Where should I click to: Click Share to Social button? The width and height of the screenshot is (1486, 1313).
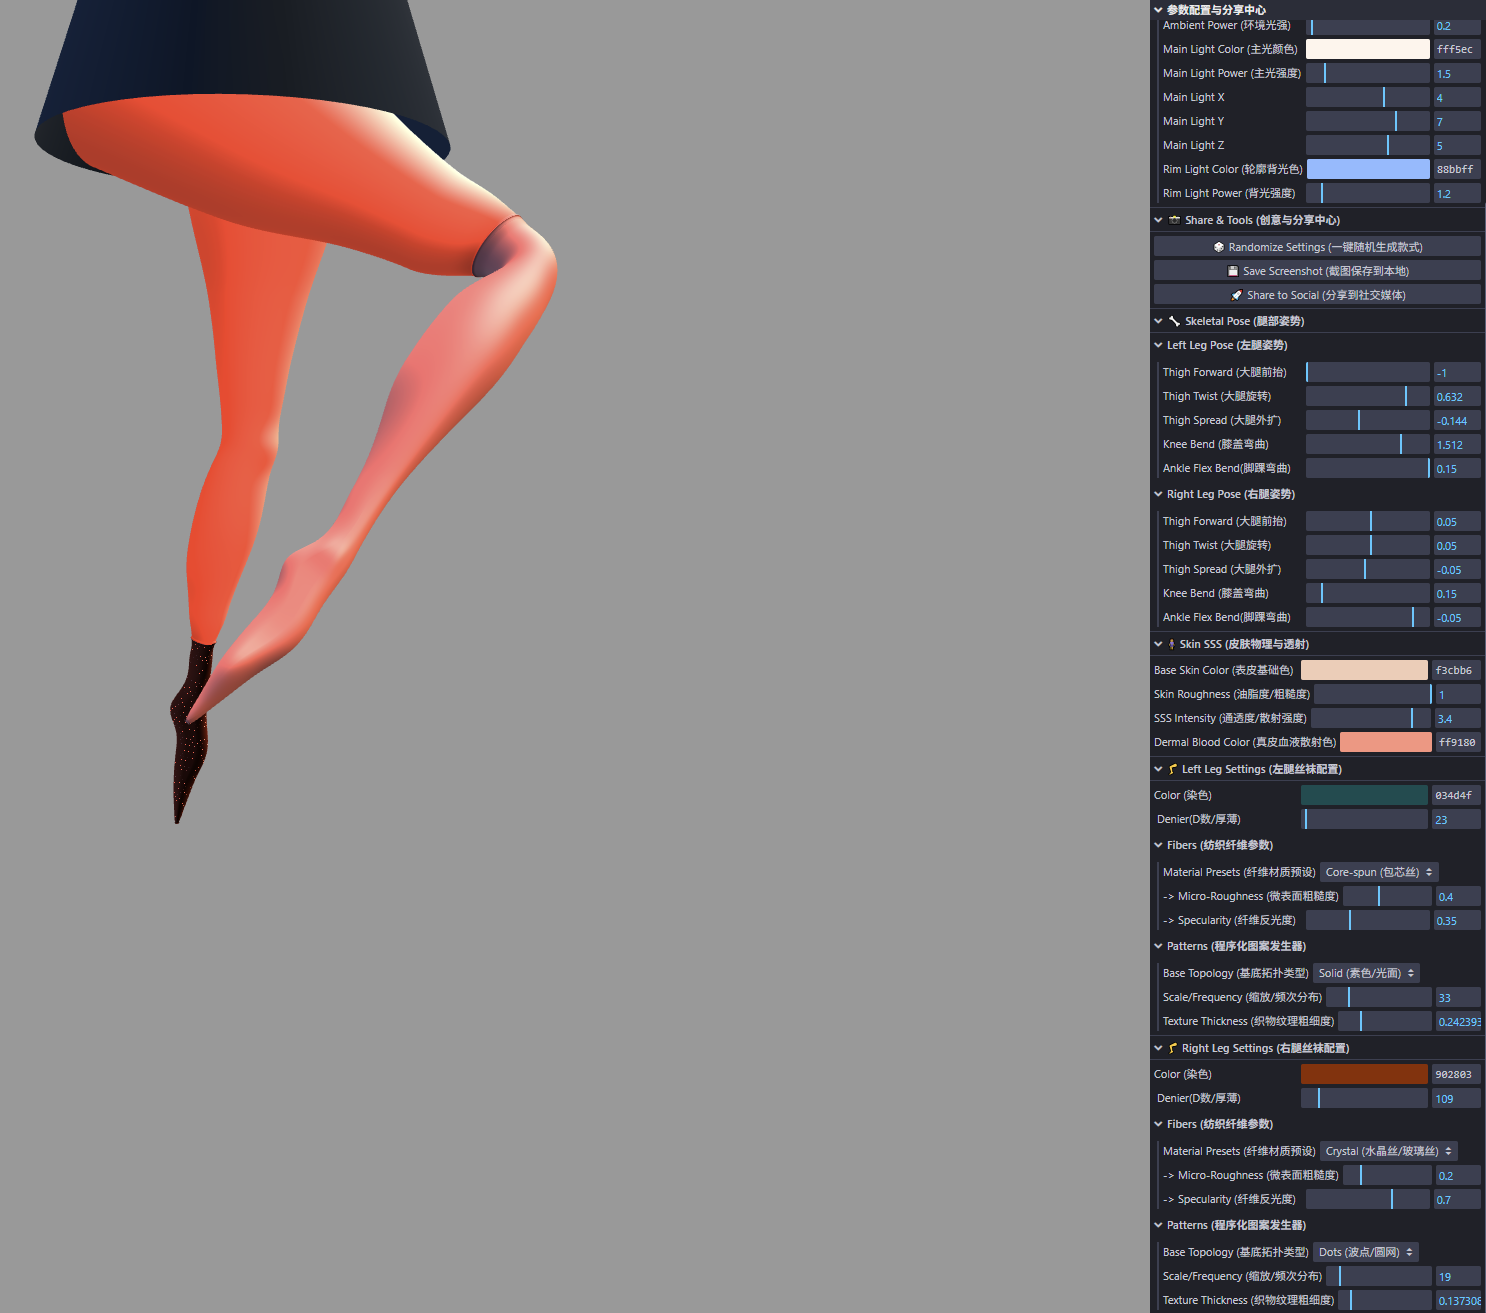coord(1317,295)
